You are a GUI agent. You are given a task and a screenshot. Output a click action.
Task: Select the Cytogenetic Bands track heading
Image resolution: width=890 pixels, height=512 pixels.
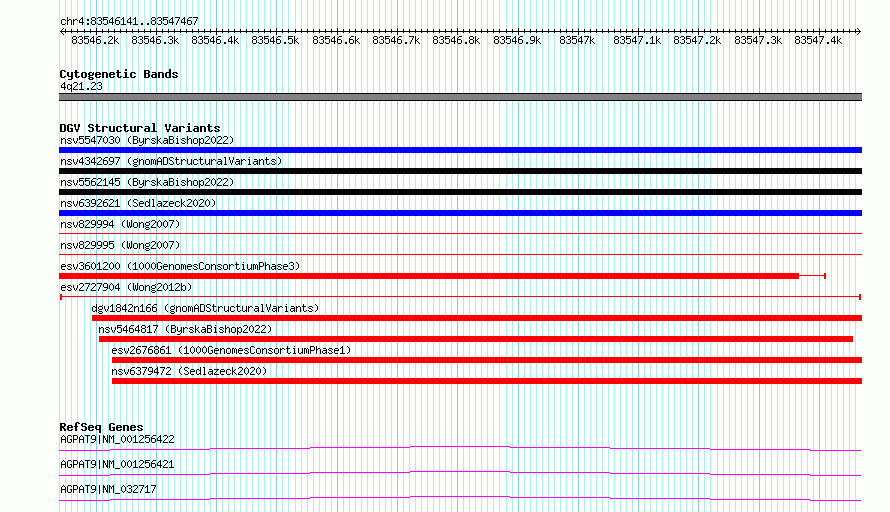(119, 74)
